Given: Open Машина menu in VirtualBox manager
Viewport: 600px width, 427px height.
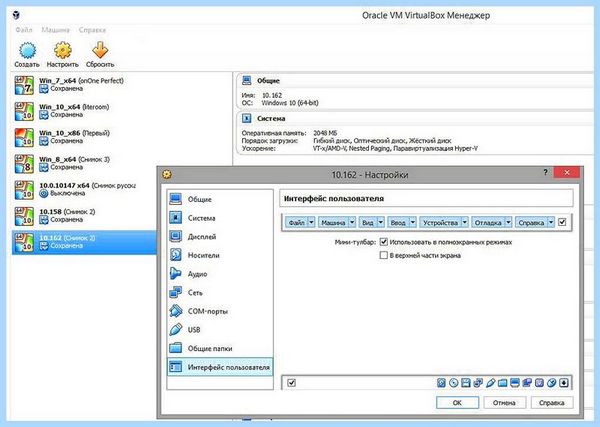Looking at the screenshot, I should pos(55,30).
